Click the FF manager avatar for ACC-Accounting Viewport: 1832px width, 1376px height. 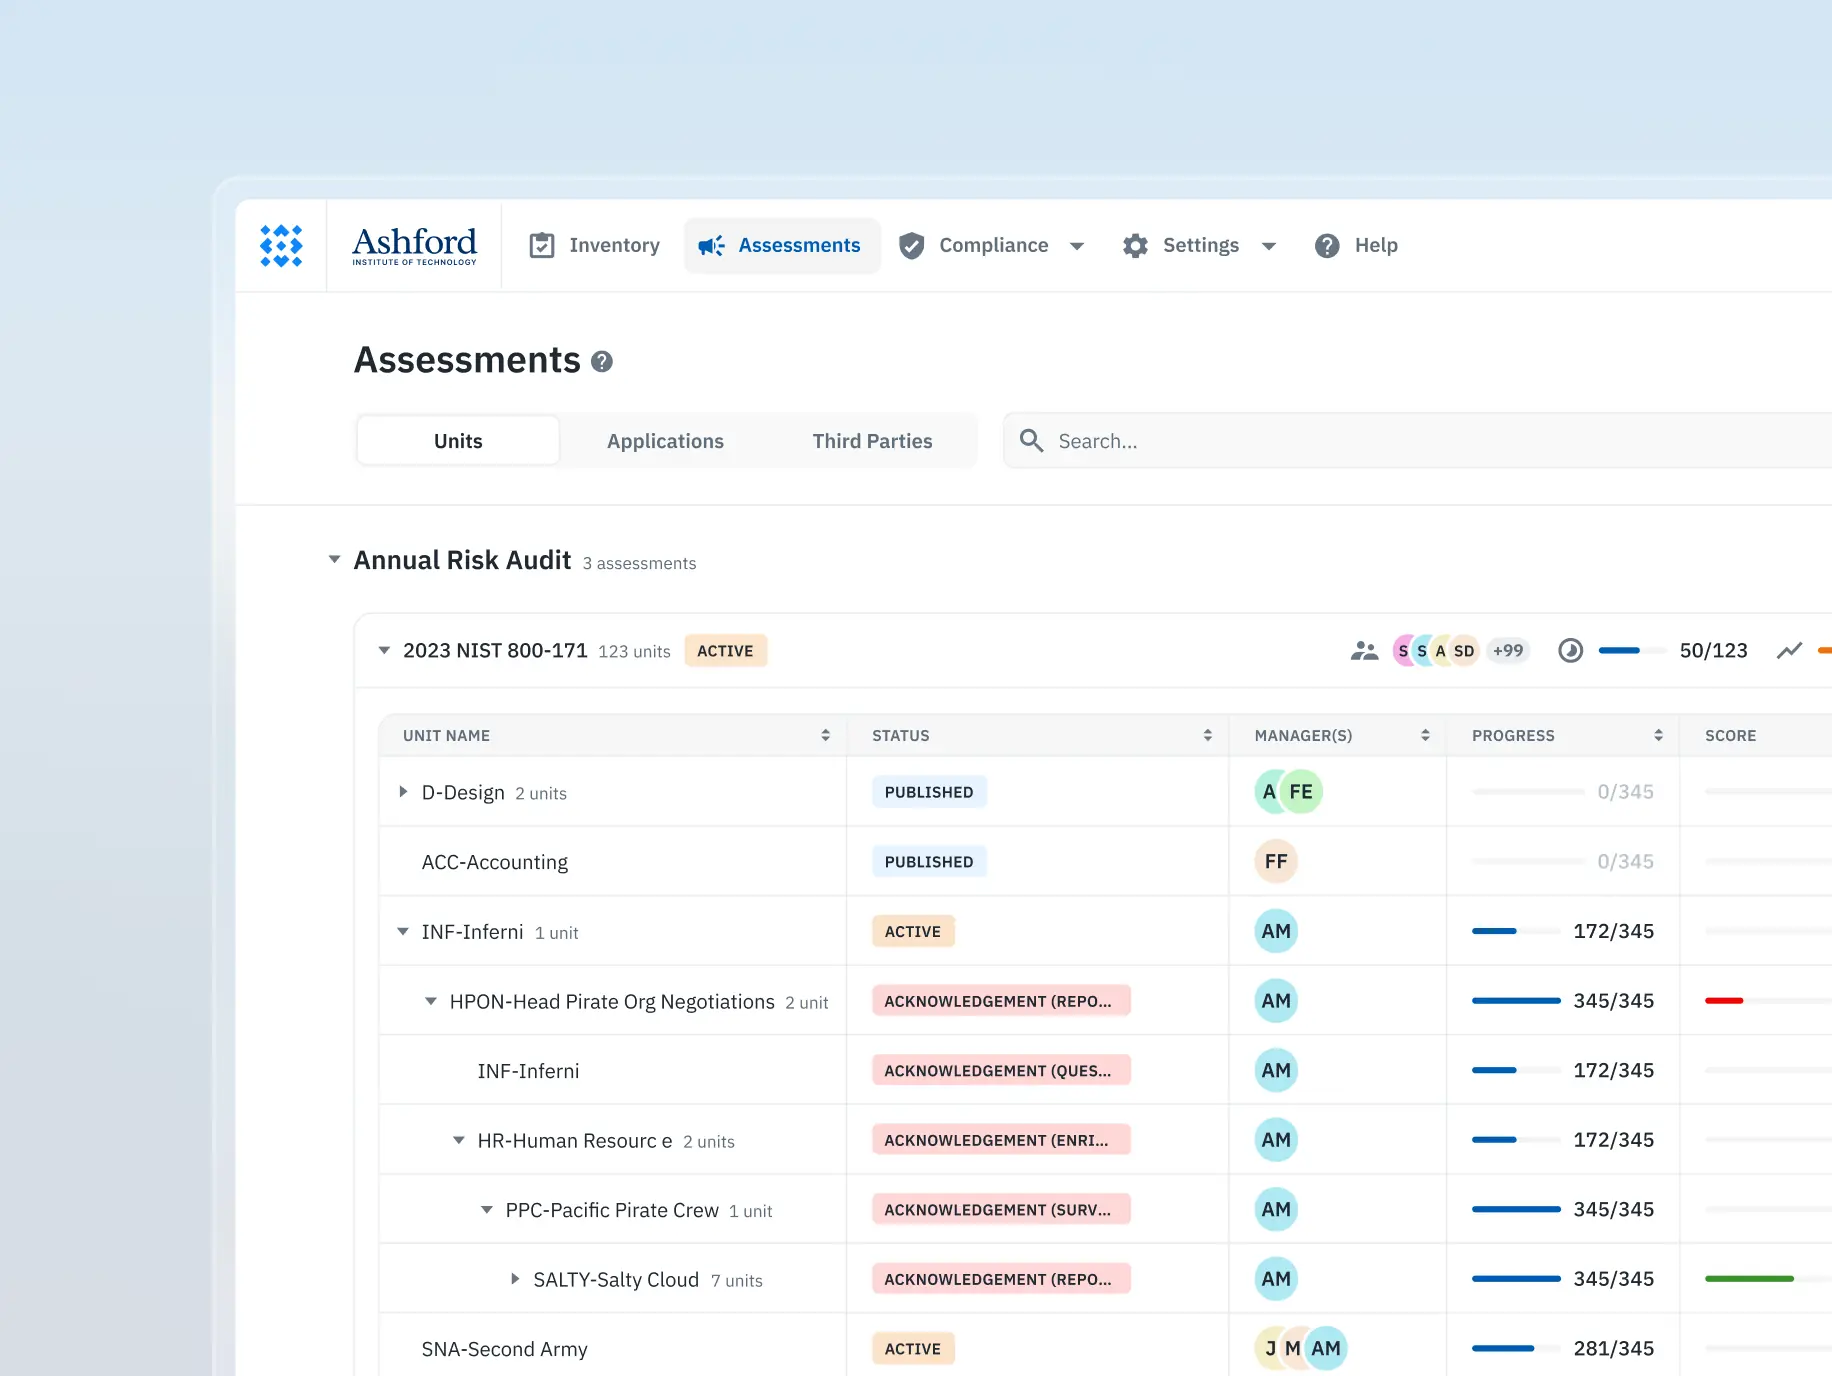pos(1275,862)
